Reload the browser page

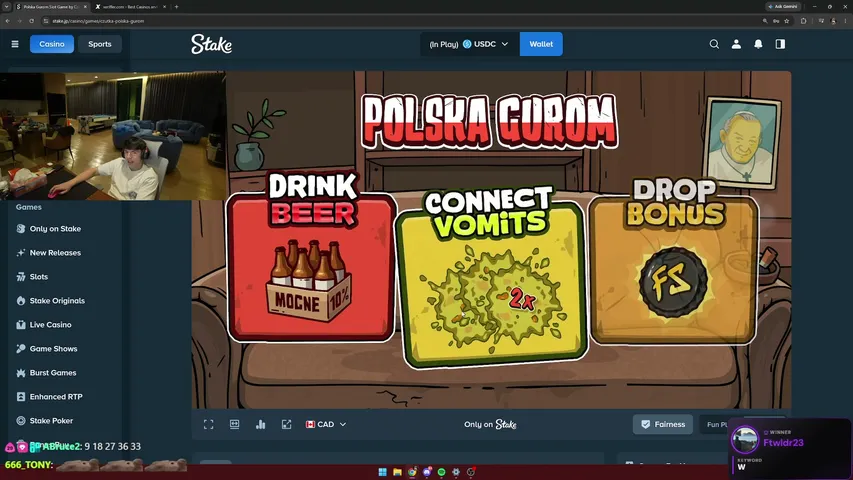pos(32,21)
